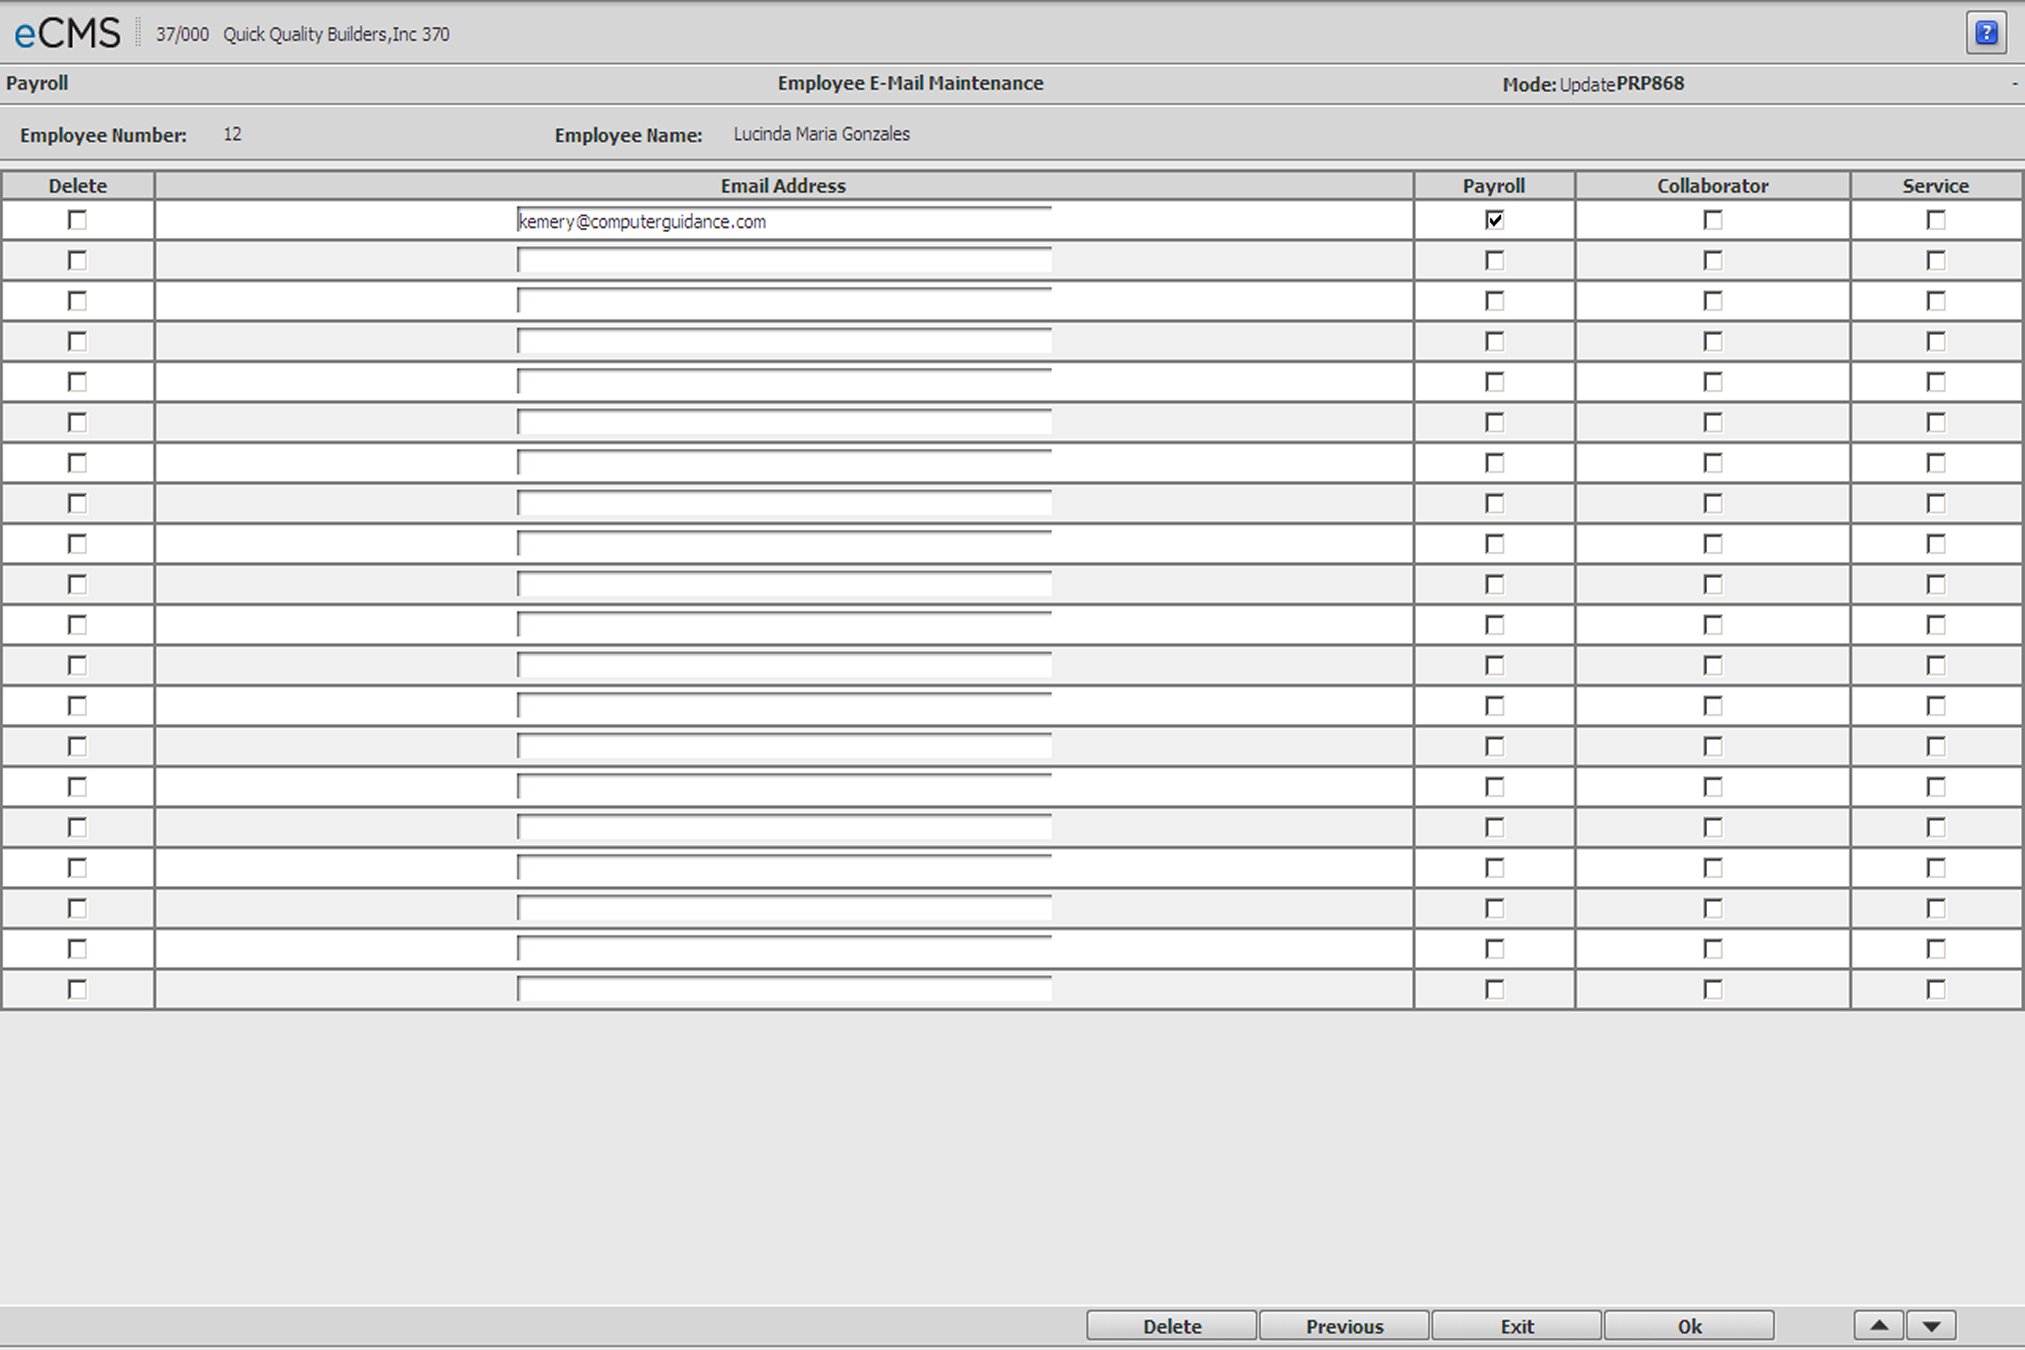Screen dimensions: 2025x1350
Task: Click the Payroll column header
Action: coord(1494,186)
